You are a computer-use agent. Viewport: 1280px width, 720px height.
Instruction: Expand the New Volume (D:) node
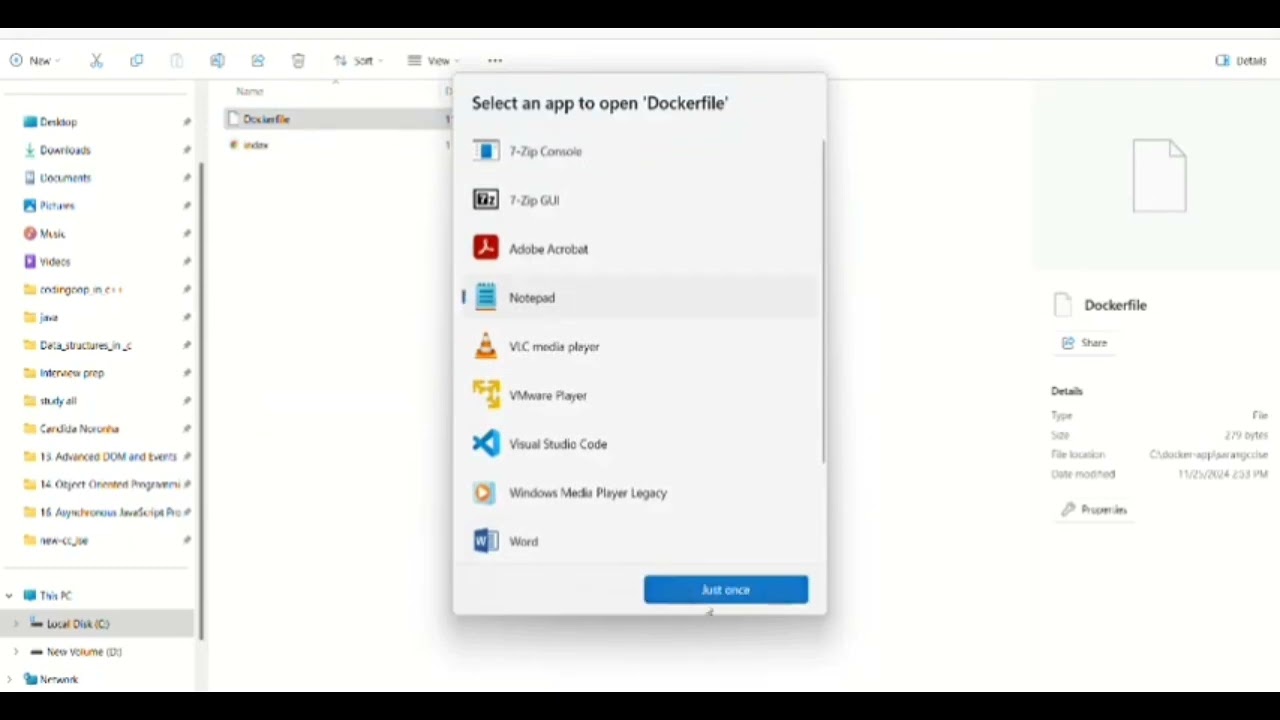(16, 651)
